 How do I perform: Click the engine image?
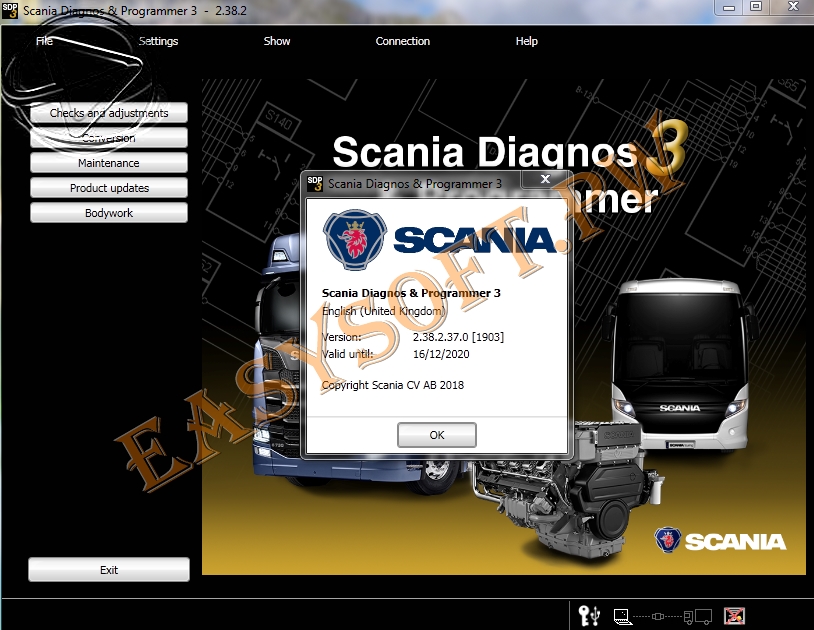(x=566, y=488)
